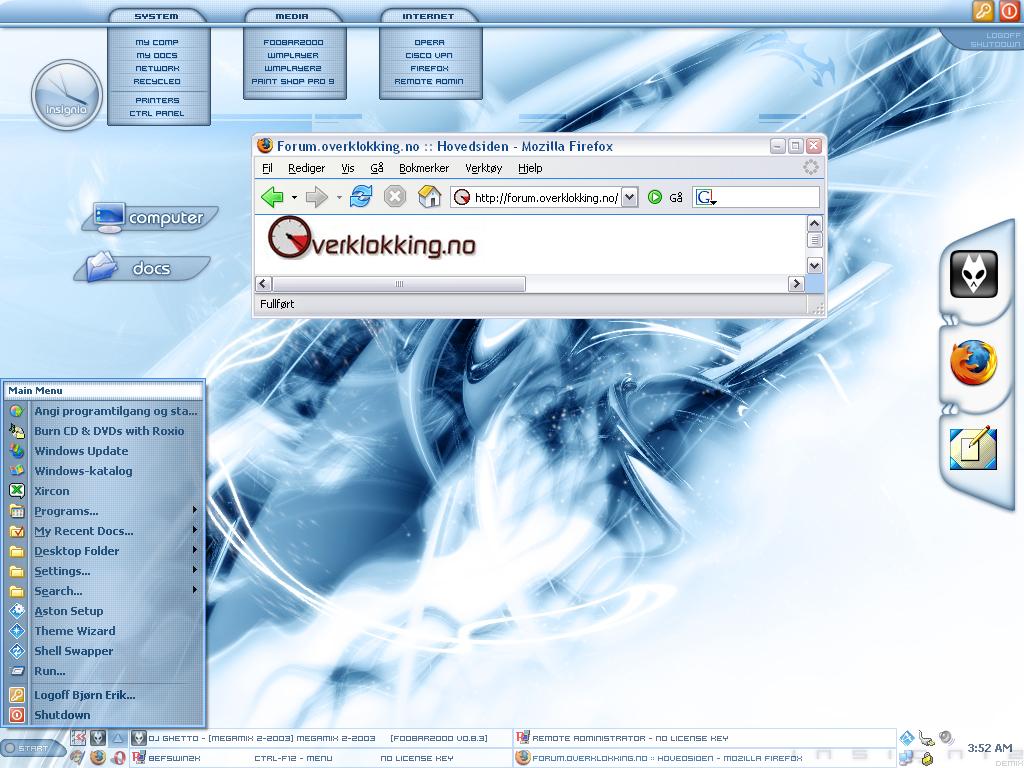Screen dimensions: 1024x768
Task: Click the Firefox stop button
Action: click(394, 196)
